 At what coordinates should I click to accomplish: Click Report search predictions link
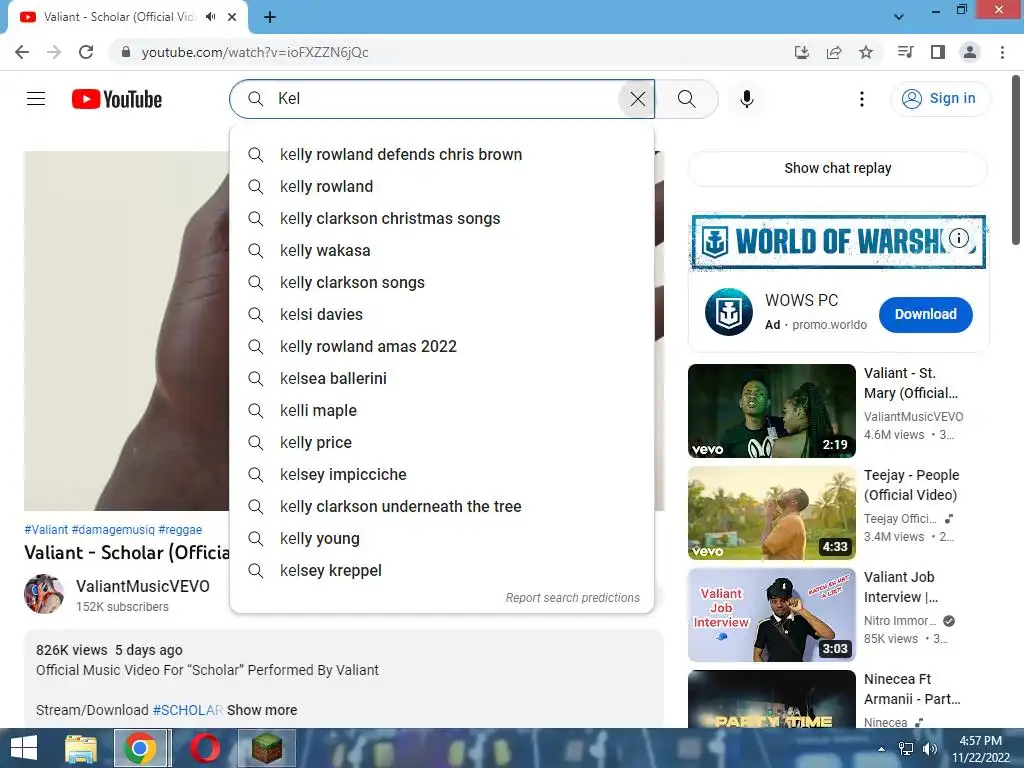click(x=573, y=598)
